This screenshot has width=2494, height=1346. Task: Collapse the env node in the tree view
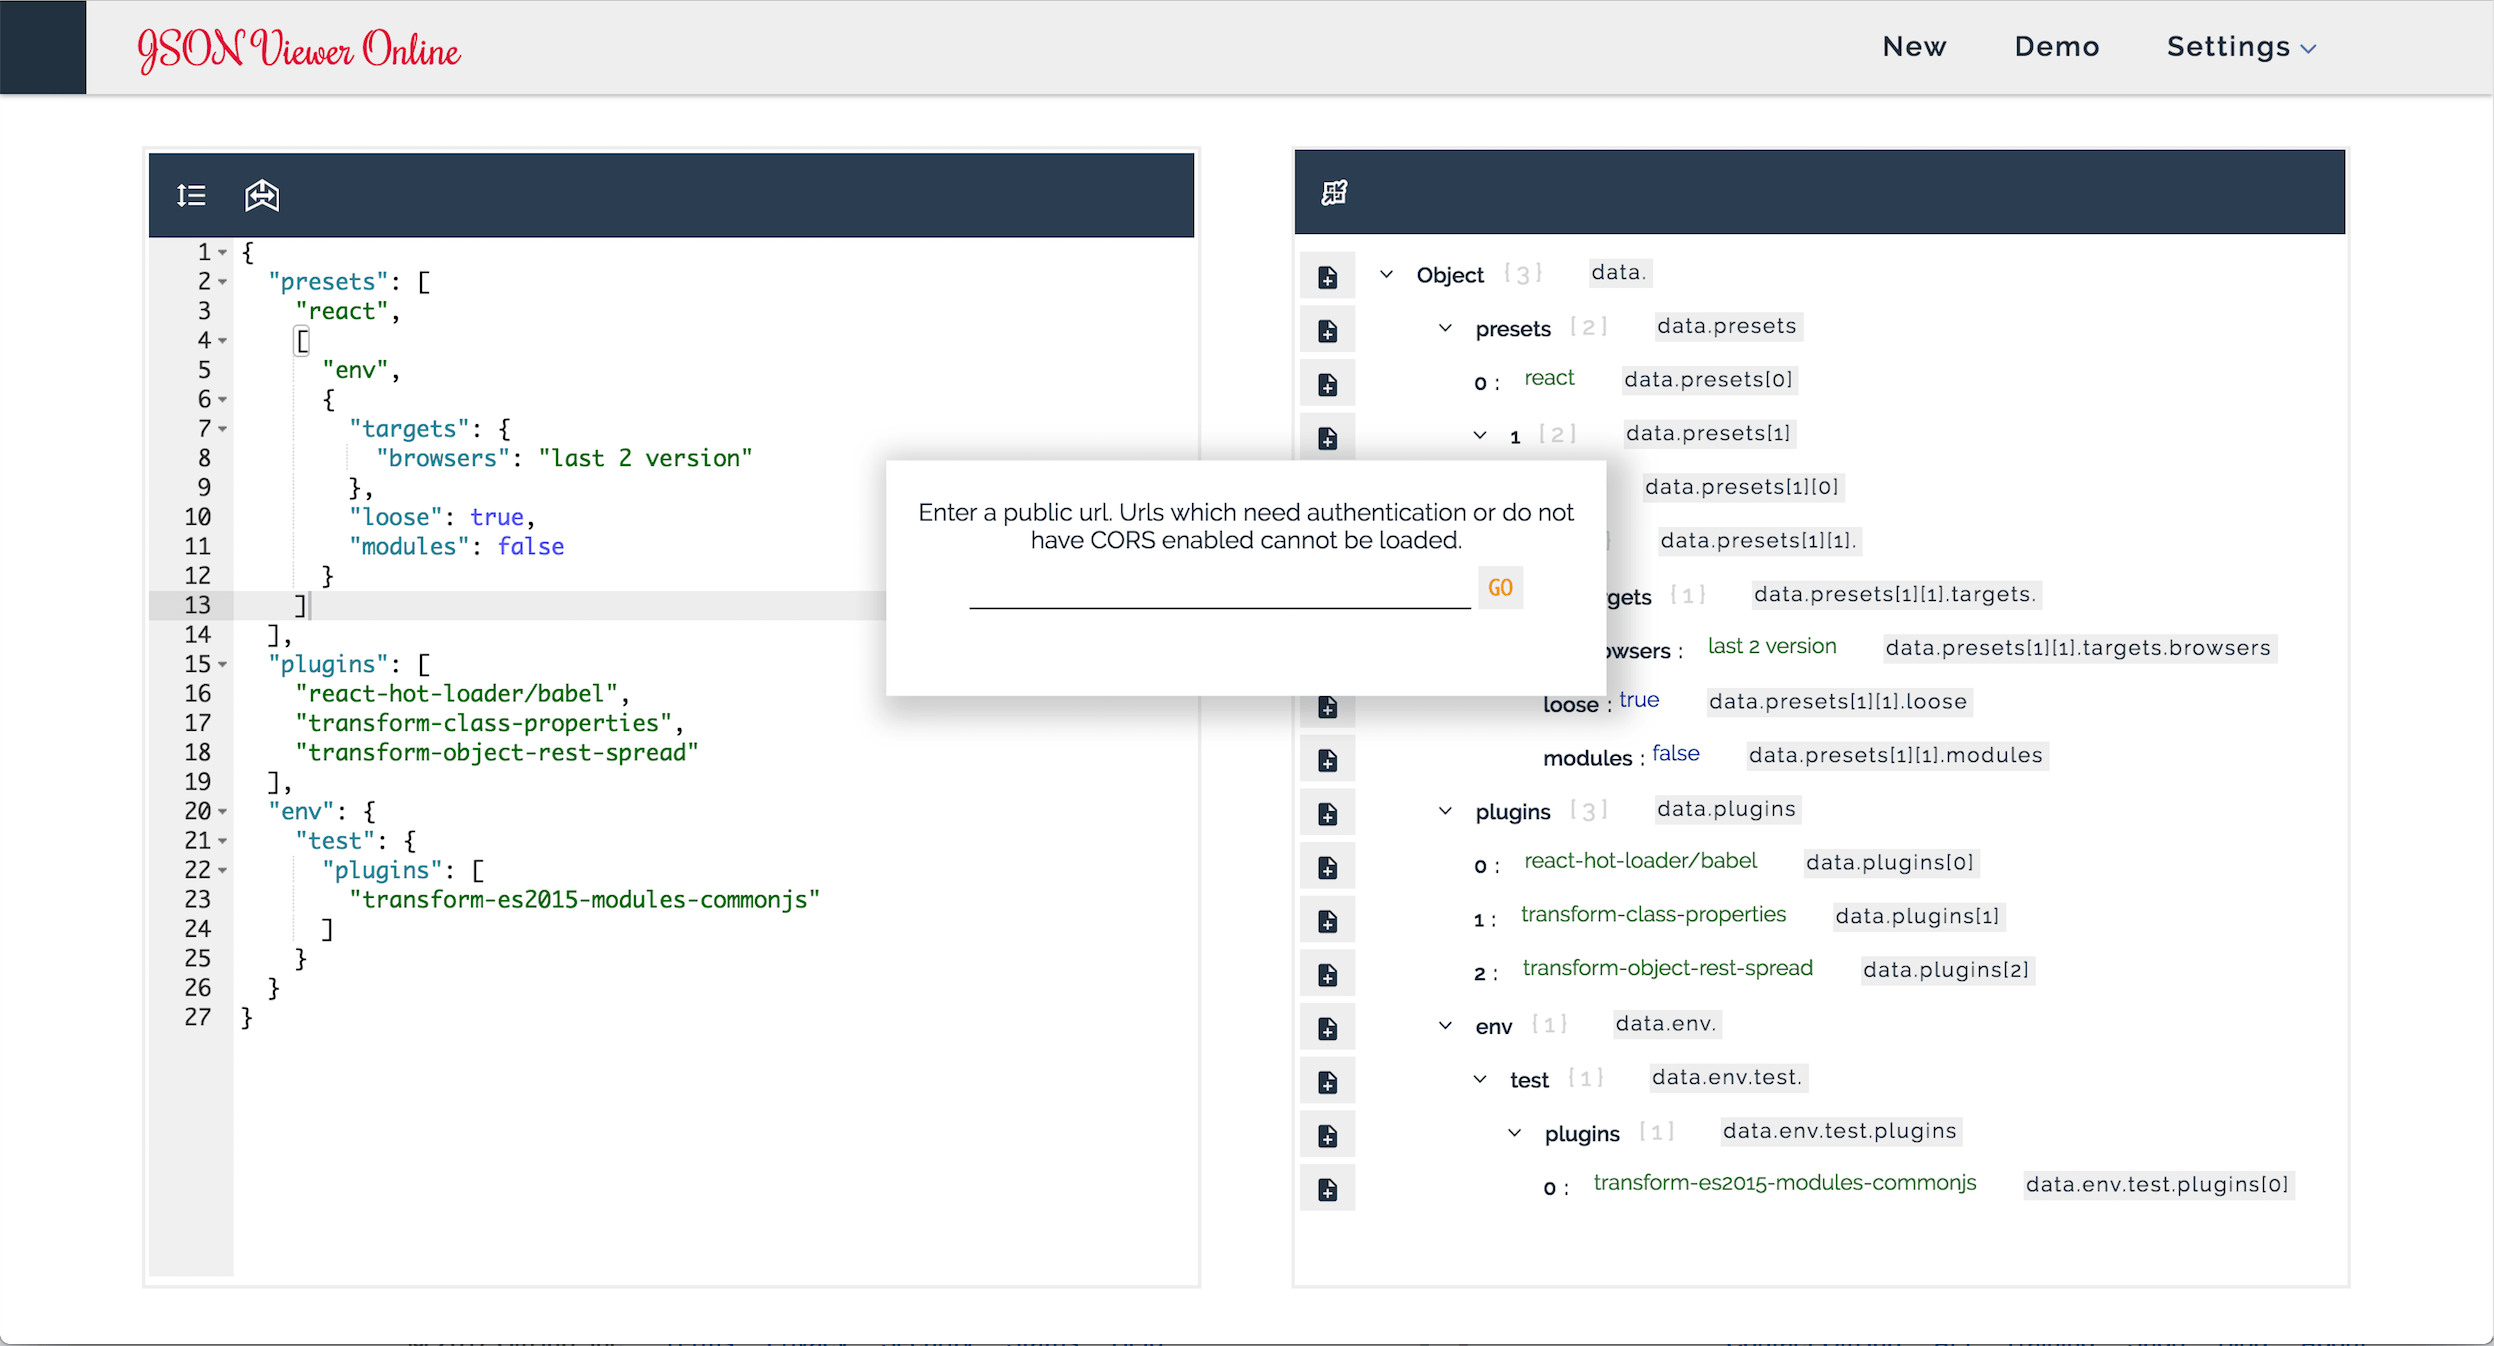click(1444, 1025)
